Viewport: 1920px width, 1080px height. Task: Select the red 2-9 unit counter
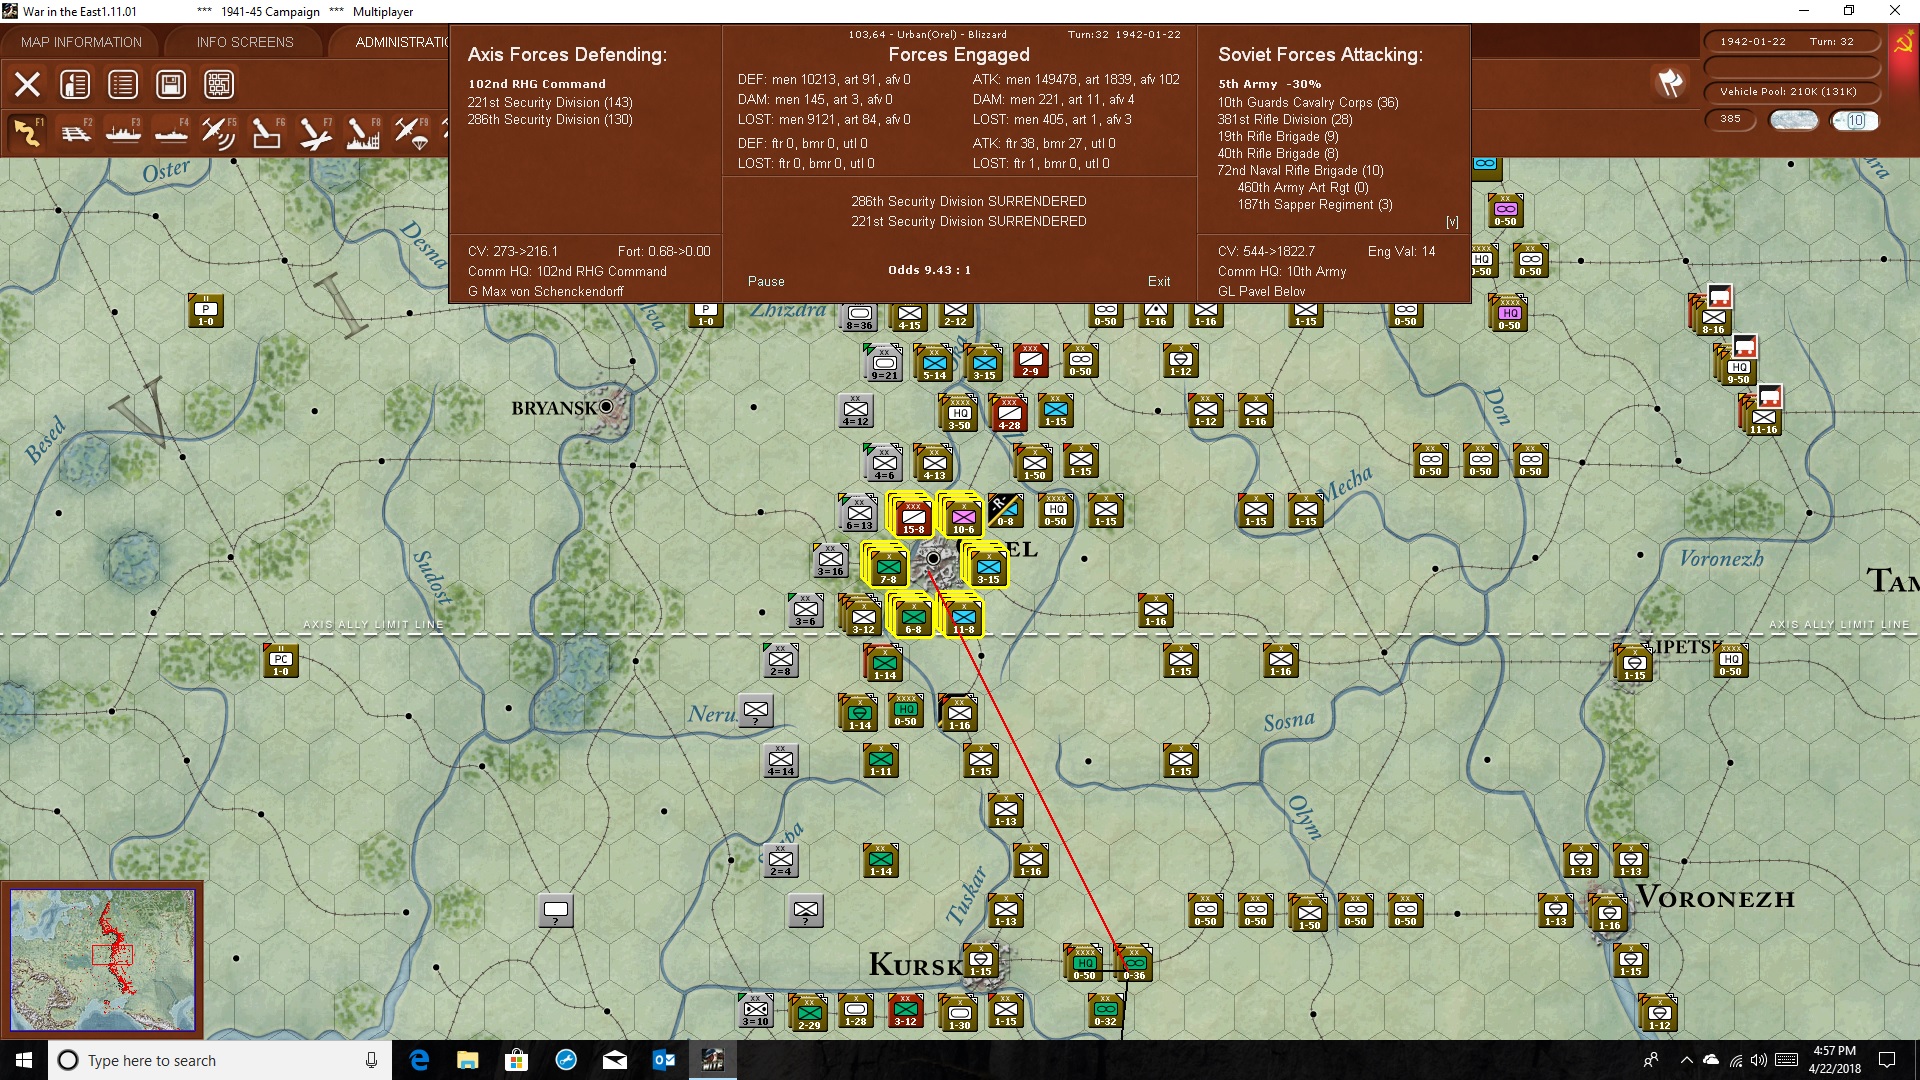pyautogui.click(x=1030, y=360)
